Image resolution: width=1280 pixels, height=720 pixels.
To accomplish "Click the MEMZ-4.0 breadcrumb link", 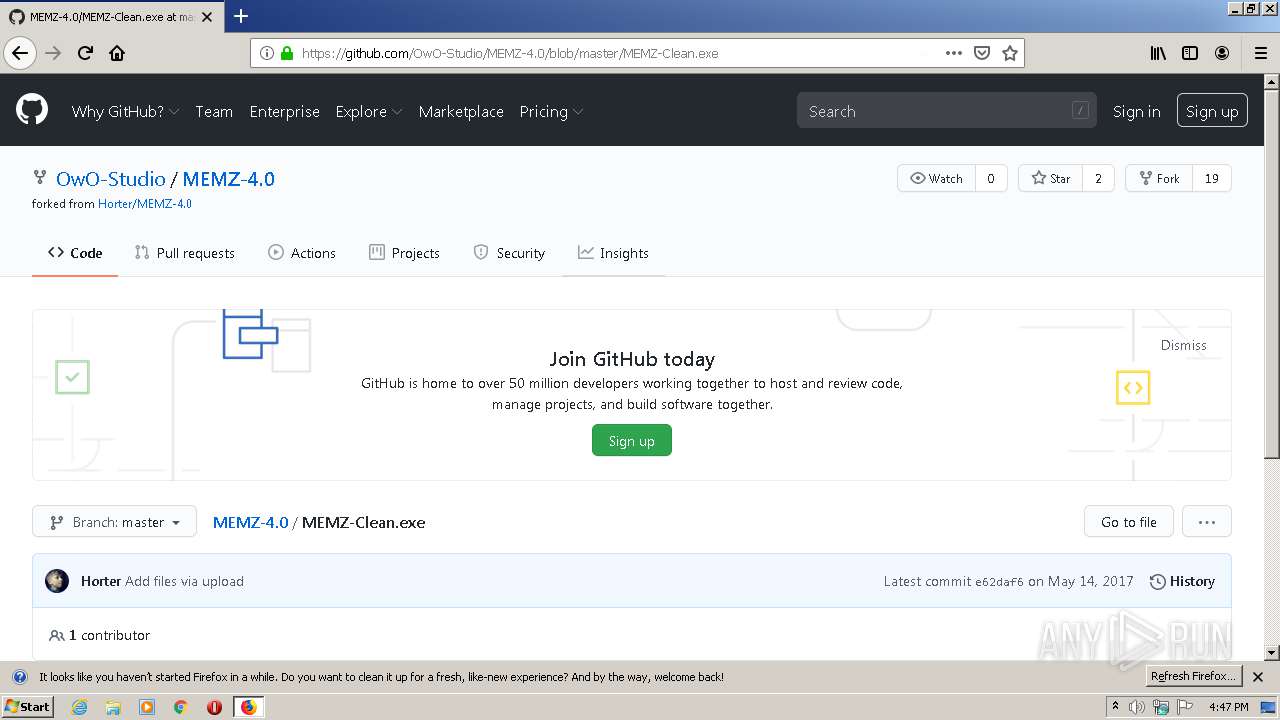I will tap(250, 522).
